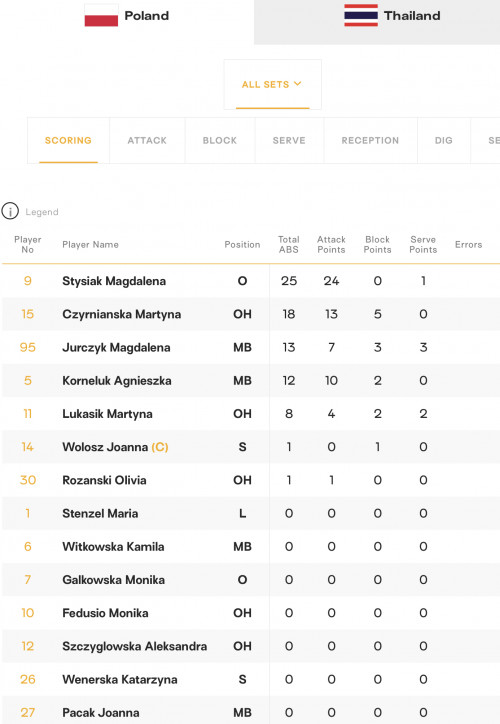Screen dimensions: 500x724
Task: Switch to Thailand team tab
Action: (377, 22)
